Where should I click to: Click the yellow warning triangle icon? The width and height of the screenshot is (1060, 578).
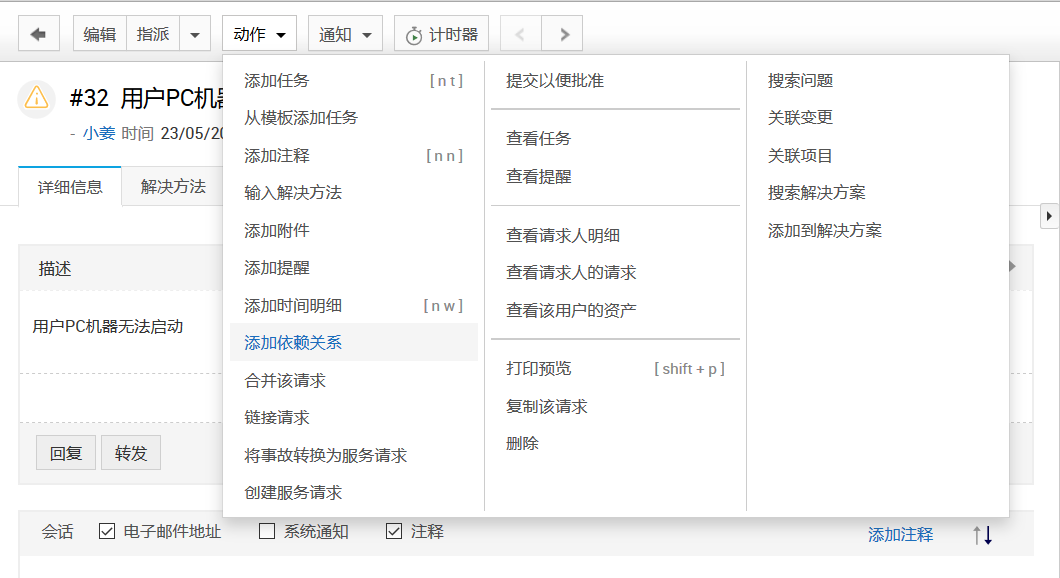37,97
